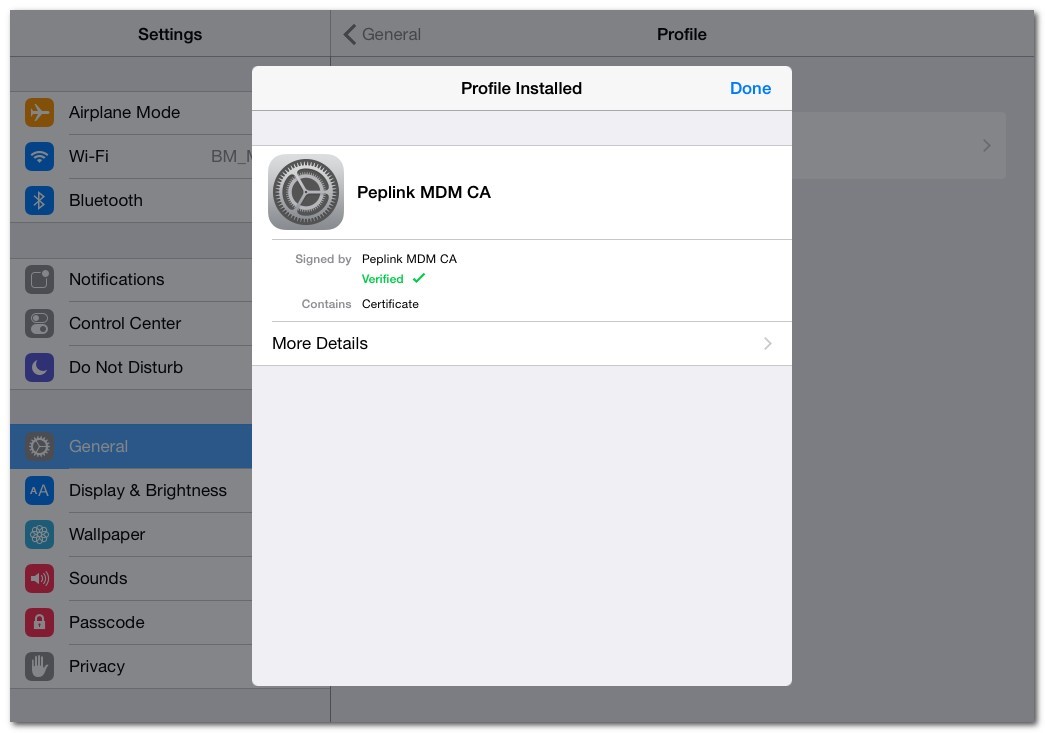
Task: Tap the Sounds speaker icon
Action: click(x=39, y=579)
